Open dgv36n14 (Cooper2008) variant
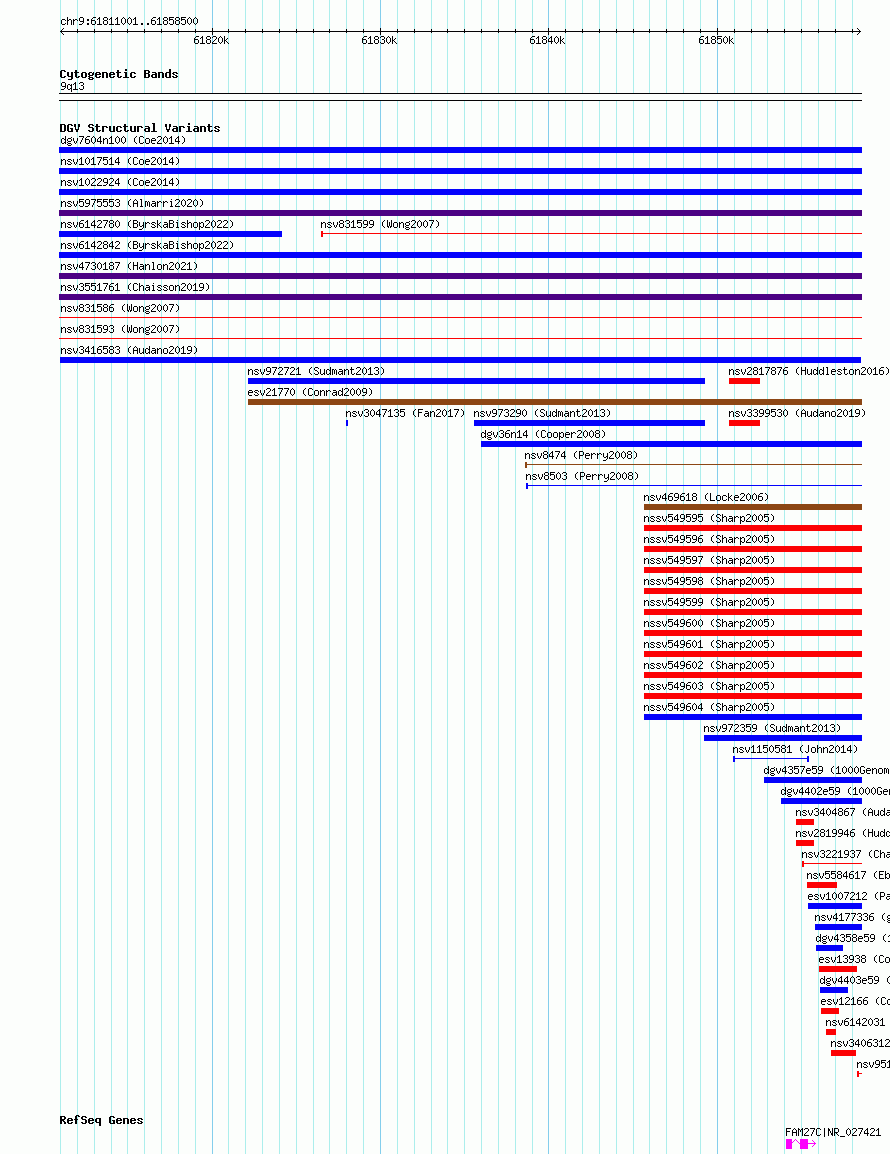The height and width of the screenshot is (1154, 890). (671, 444)
